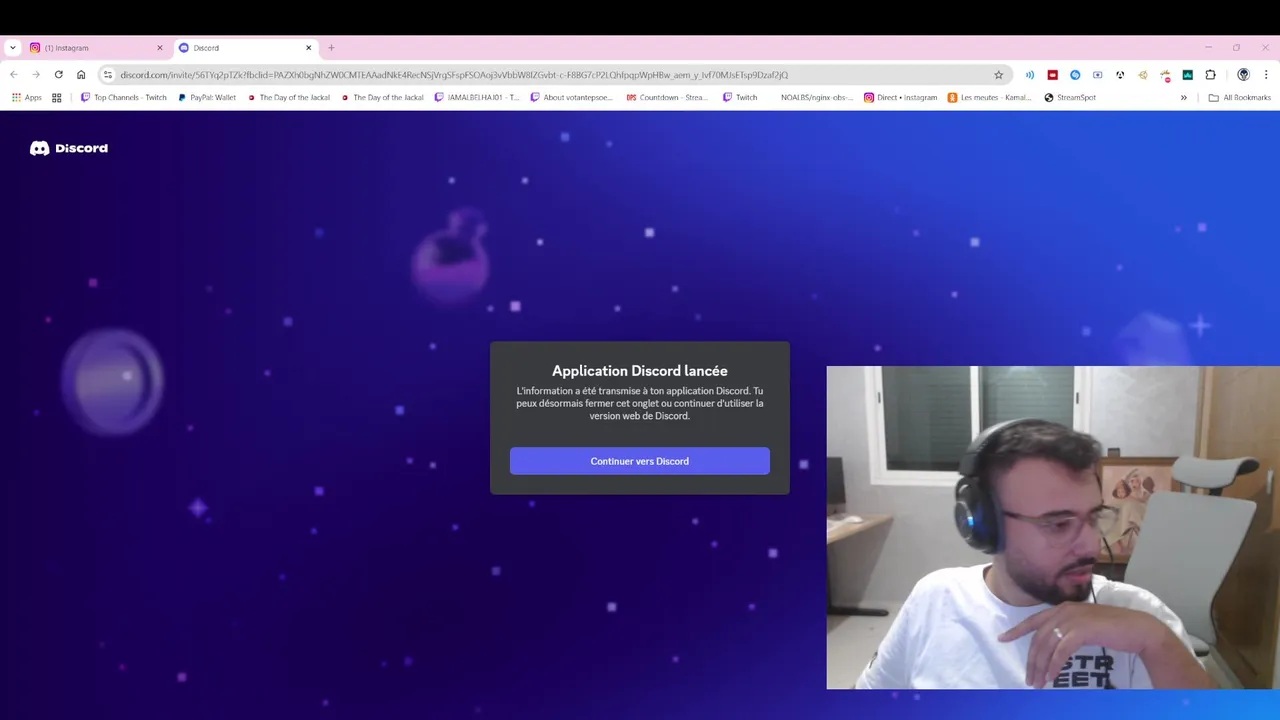Image resolution: width=1280 pixels, height=720 pixels.
Task: Open the Direct • Instagram bookmark
Action: point(901,98)
